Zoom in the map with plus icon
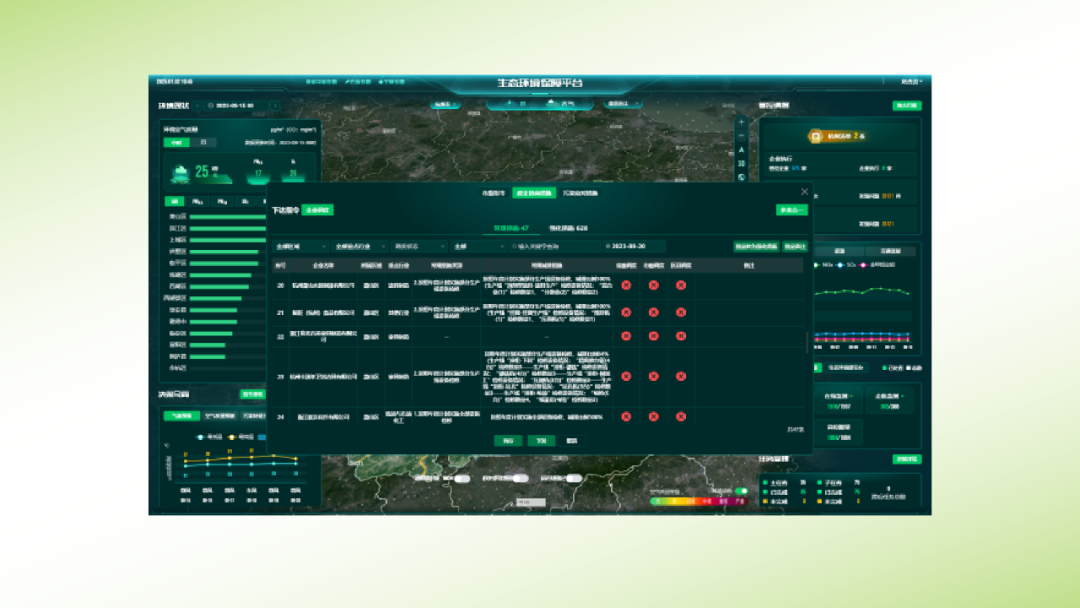Image resolution: width=1080 pixels, height=608 pixels. coord(741,120)
